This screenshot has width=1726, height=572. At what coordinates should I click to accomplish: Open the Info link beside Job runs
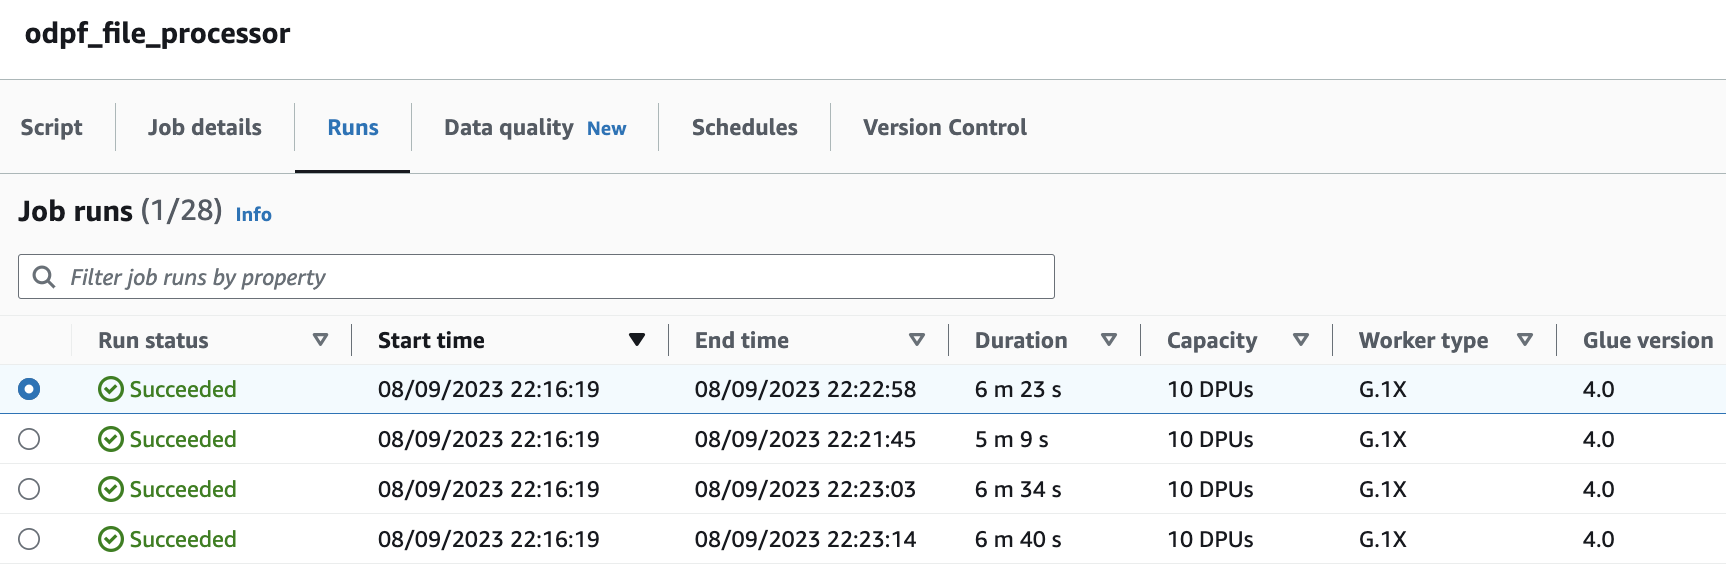pyautogui.click(x=254, y=214)
